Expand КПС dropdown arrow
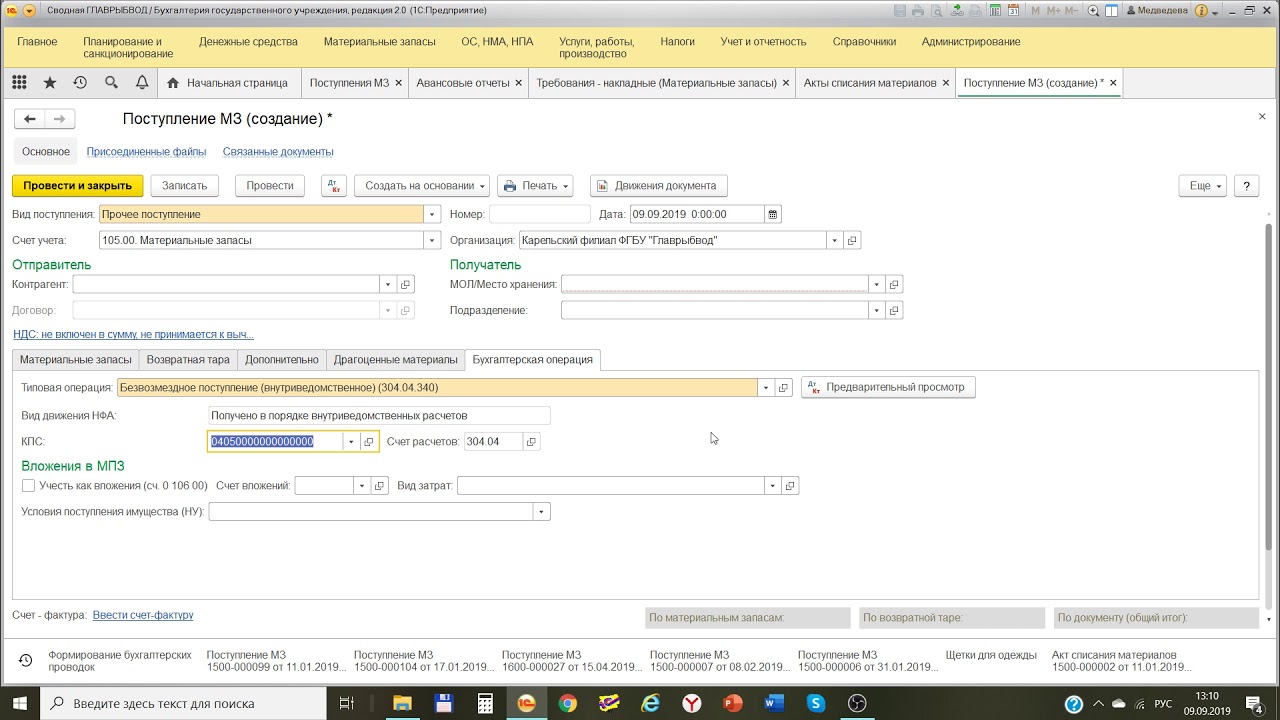The image size is (1280, 720). point(351,442)
